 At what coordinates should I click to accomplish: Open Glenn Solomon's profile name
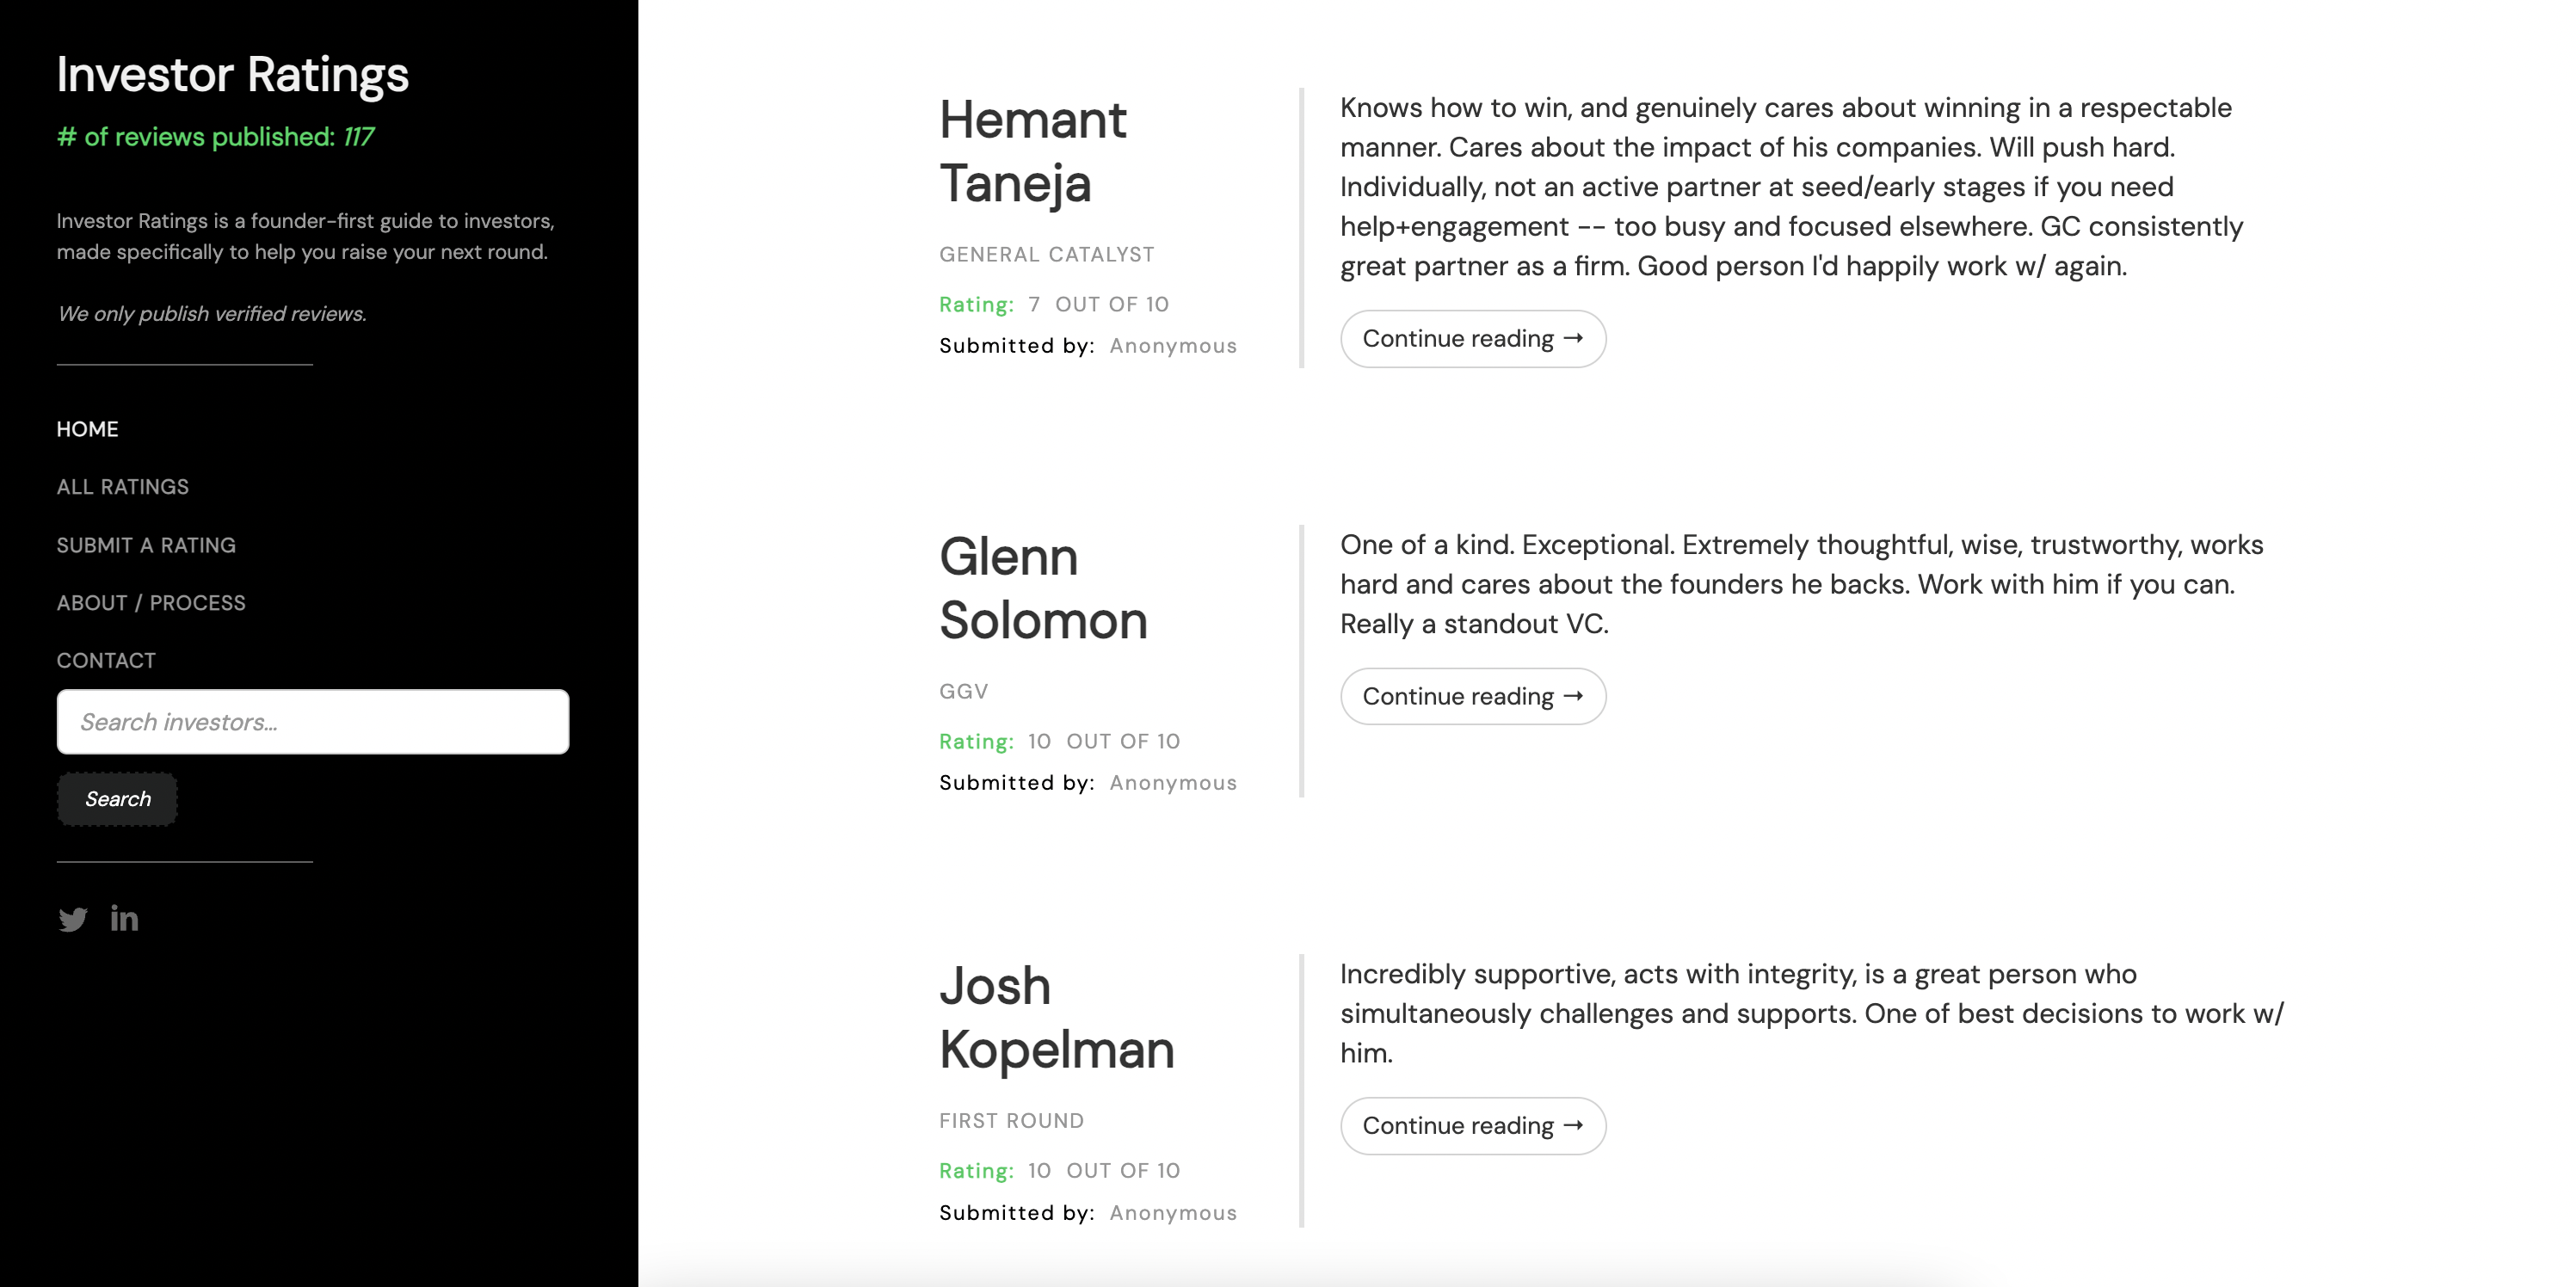point(1042,589)
